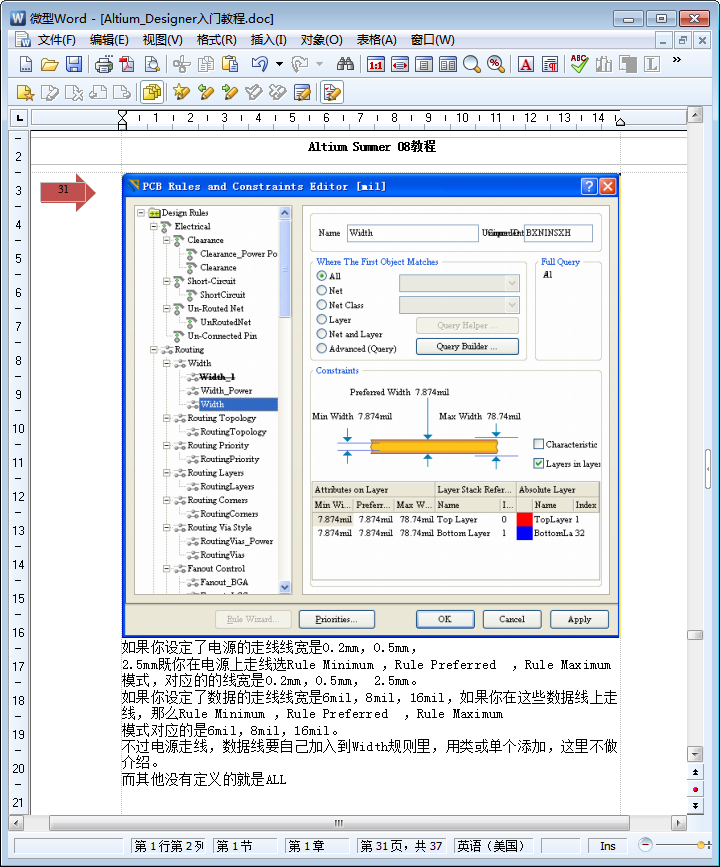720x867 pixels.
Task: Click the tab alignment selector by the ruler
Action: point(20,118)
